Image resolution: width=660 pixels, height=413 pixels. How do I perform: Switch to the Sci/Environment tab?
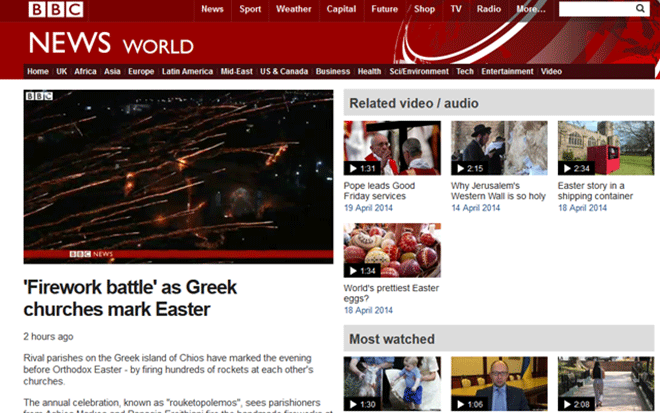click(419, 72)
